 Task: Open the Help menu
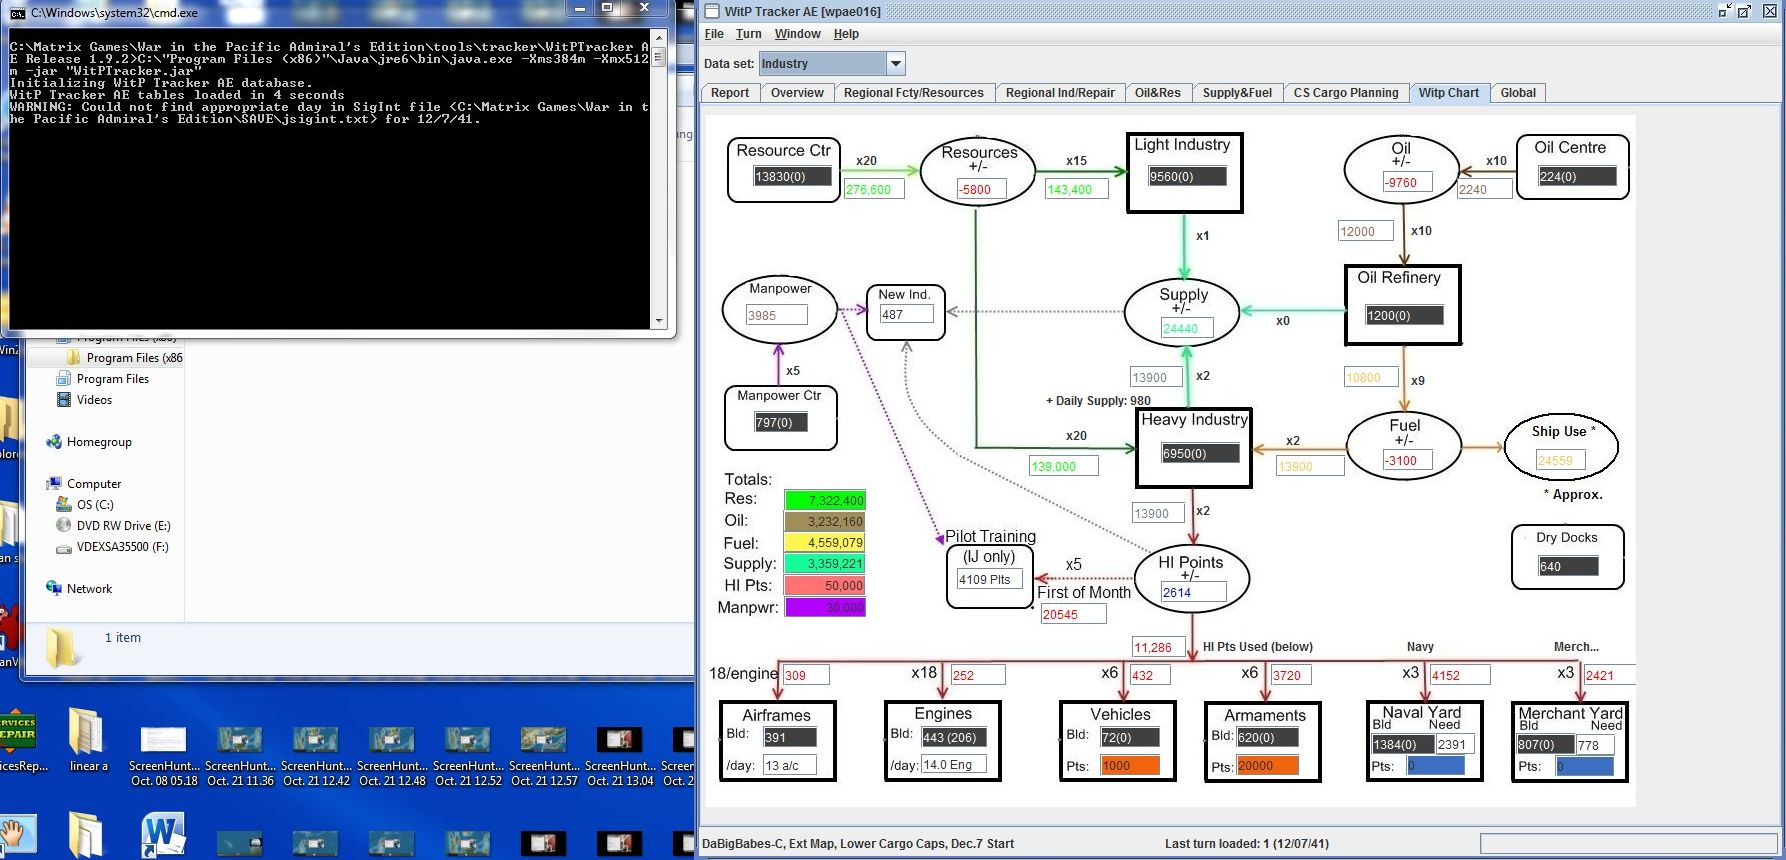(846, 34)
